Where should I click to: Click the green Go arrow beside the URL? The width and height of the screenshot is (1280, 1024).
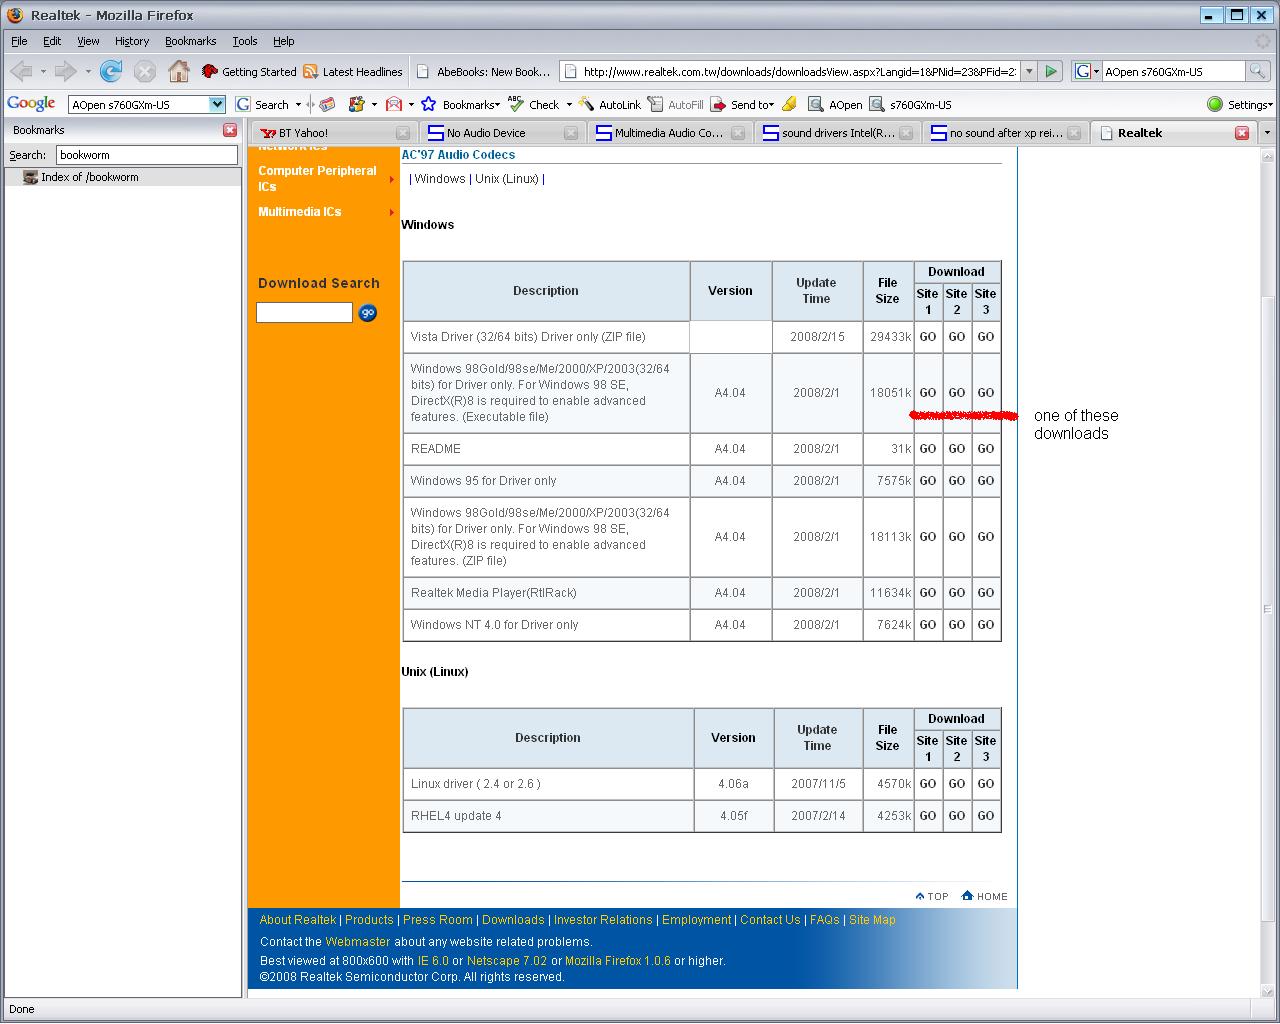(1050, 71)
